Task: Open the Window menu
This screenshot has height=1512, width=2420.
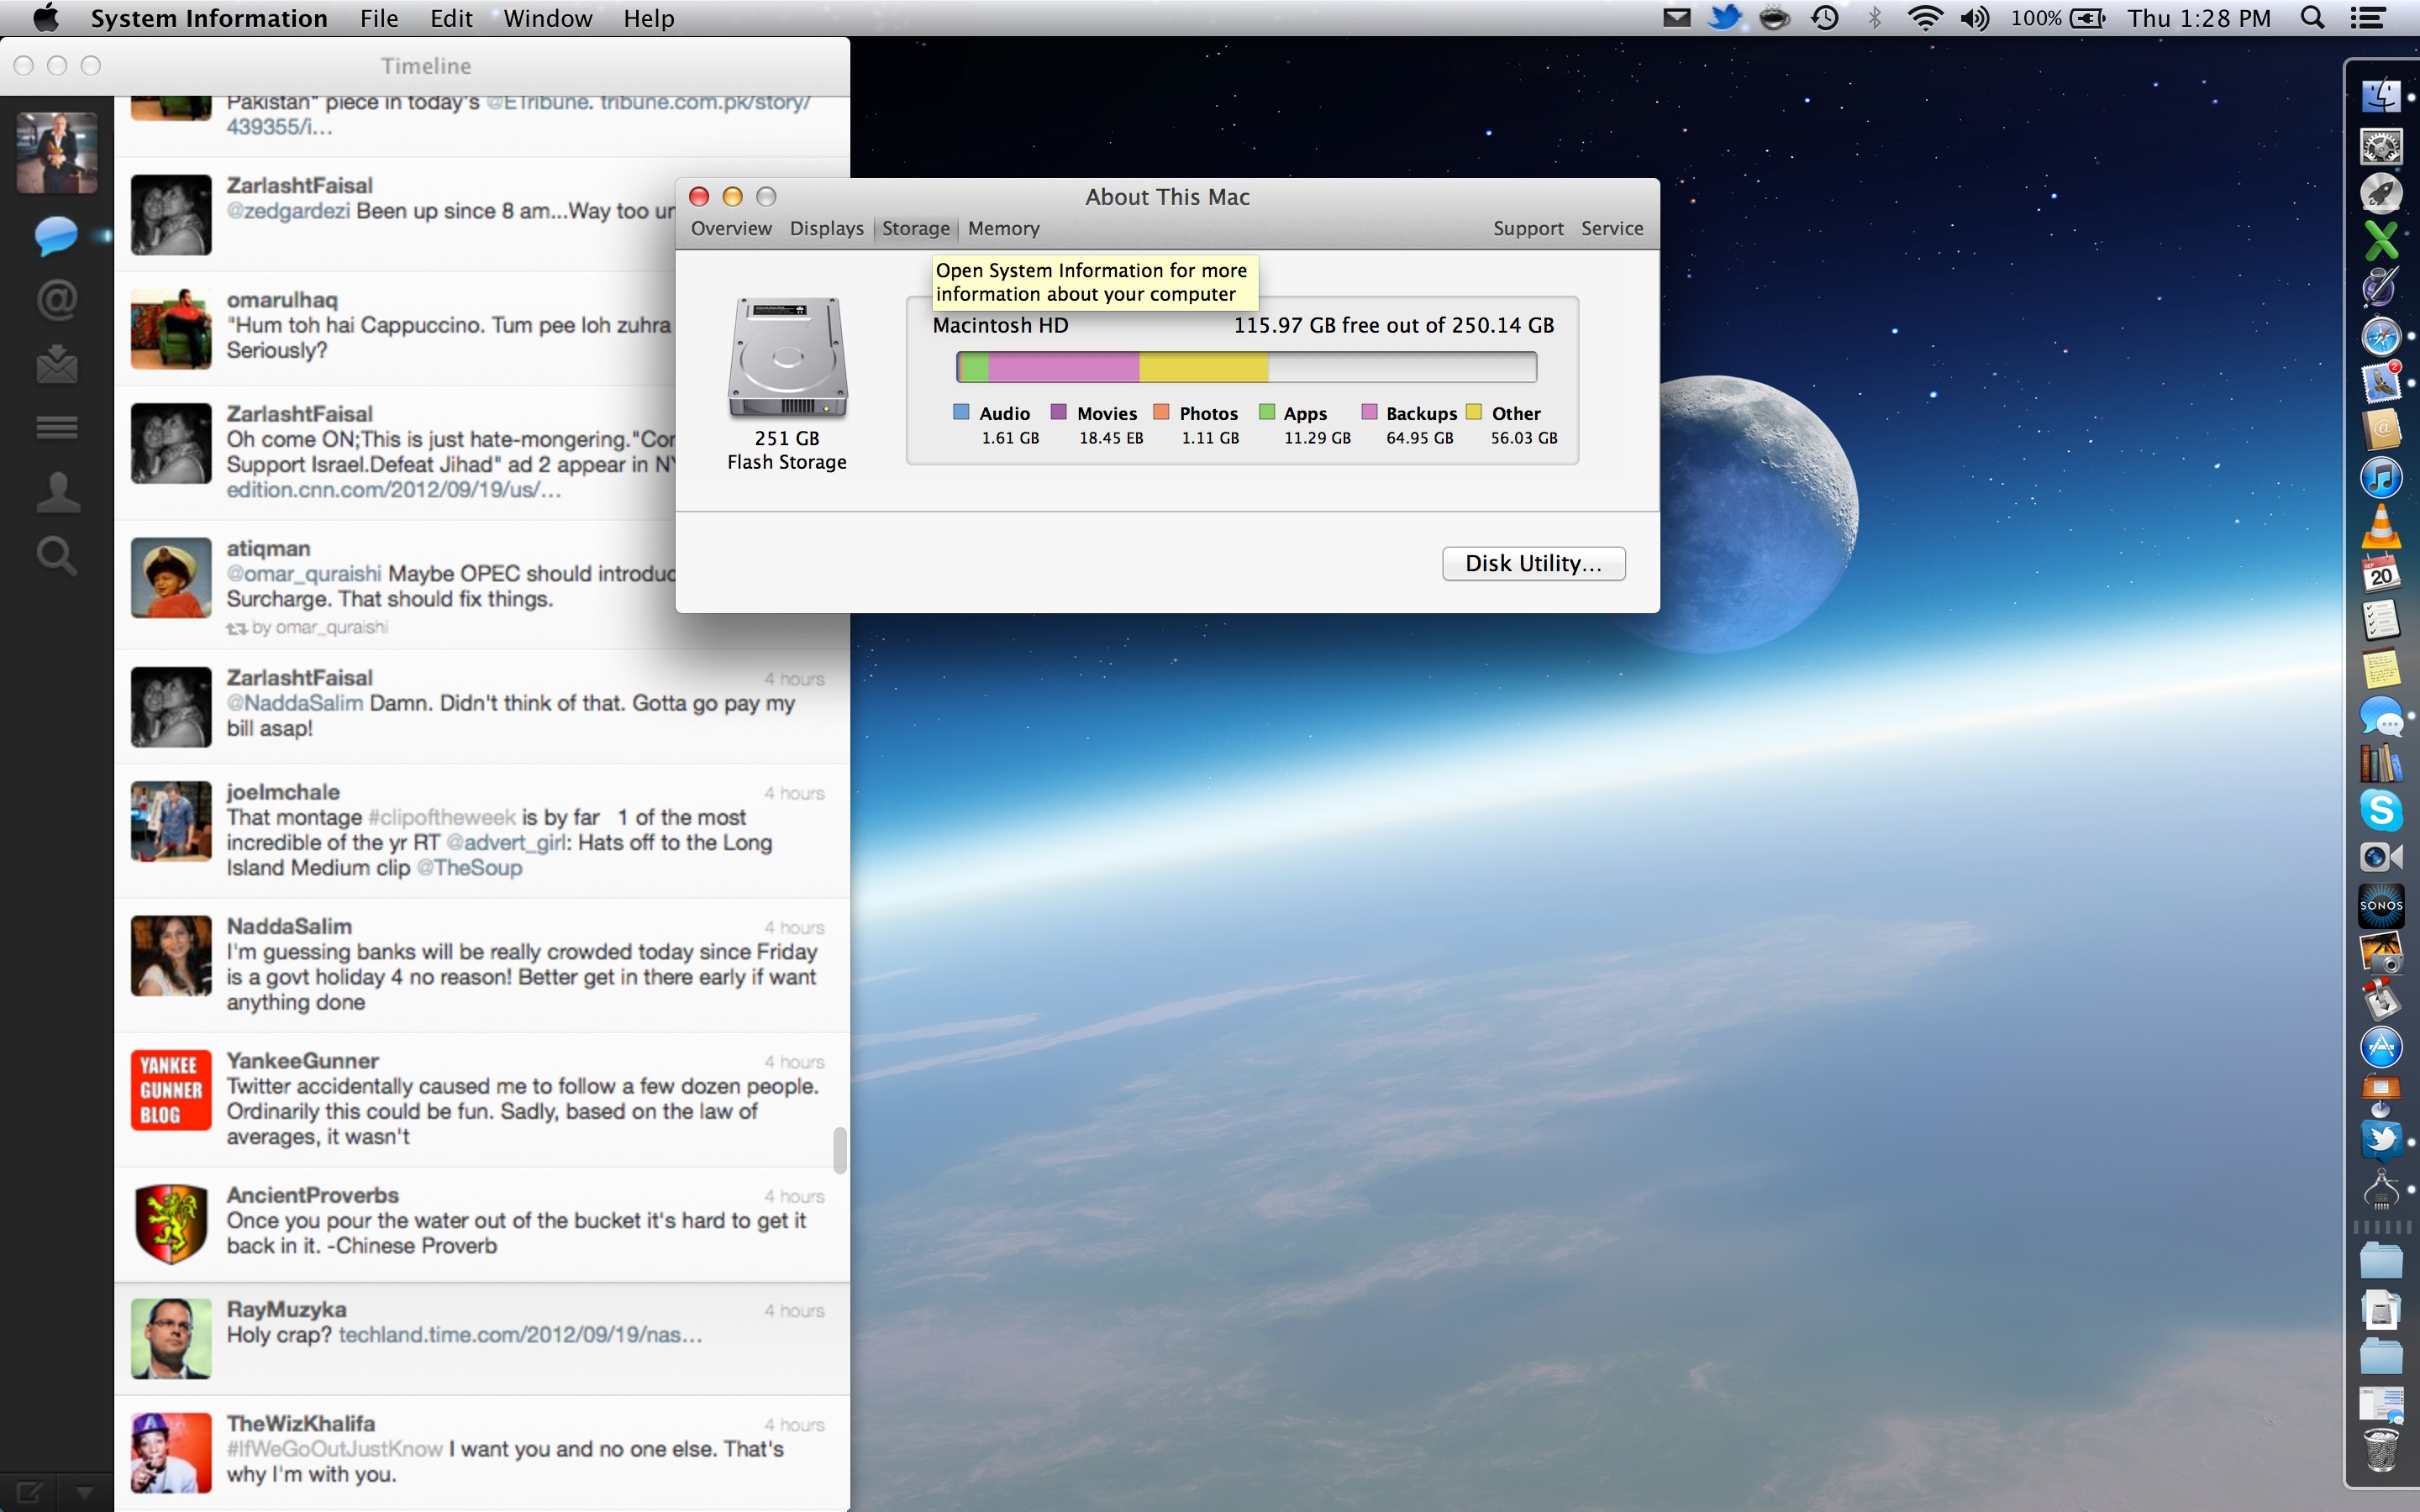Action: point(548,18)
